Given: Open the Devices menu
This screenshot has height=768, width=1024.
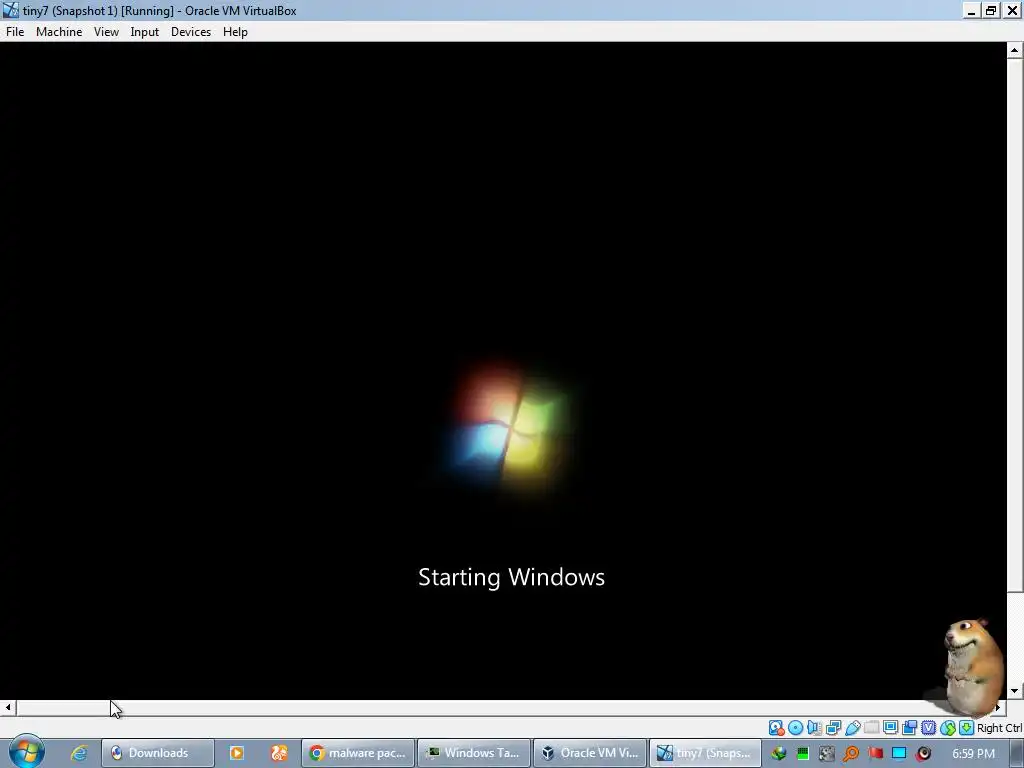Looking at the screenshot, I should pos(191,31).
